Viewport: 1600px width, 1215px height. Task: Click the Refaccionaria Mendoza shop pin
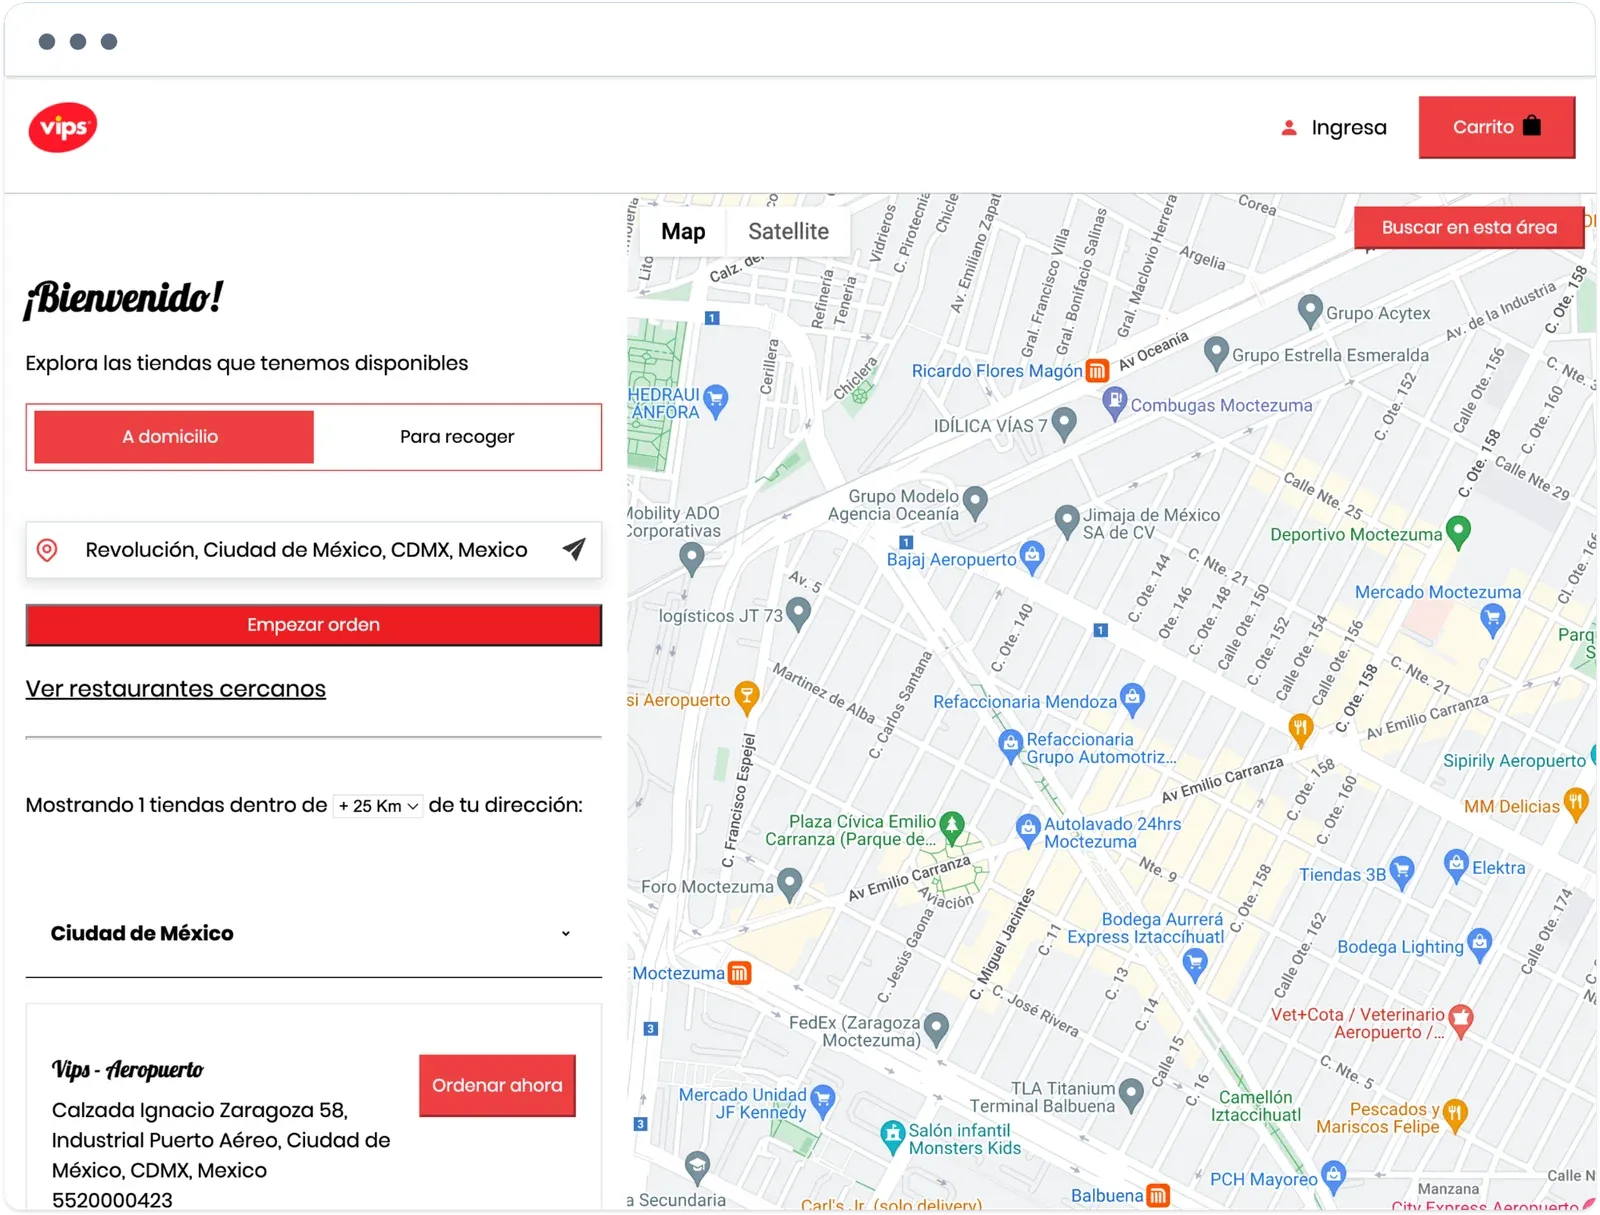point(1132,699)
